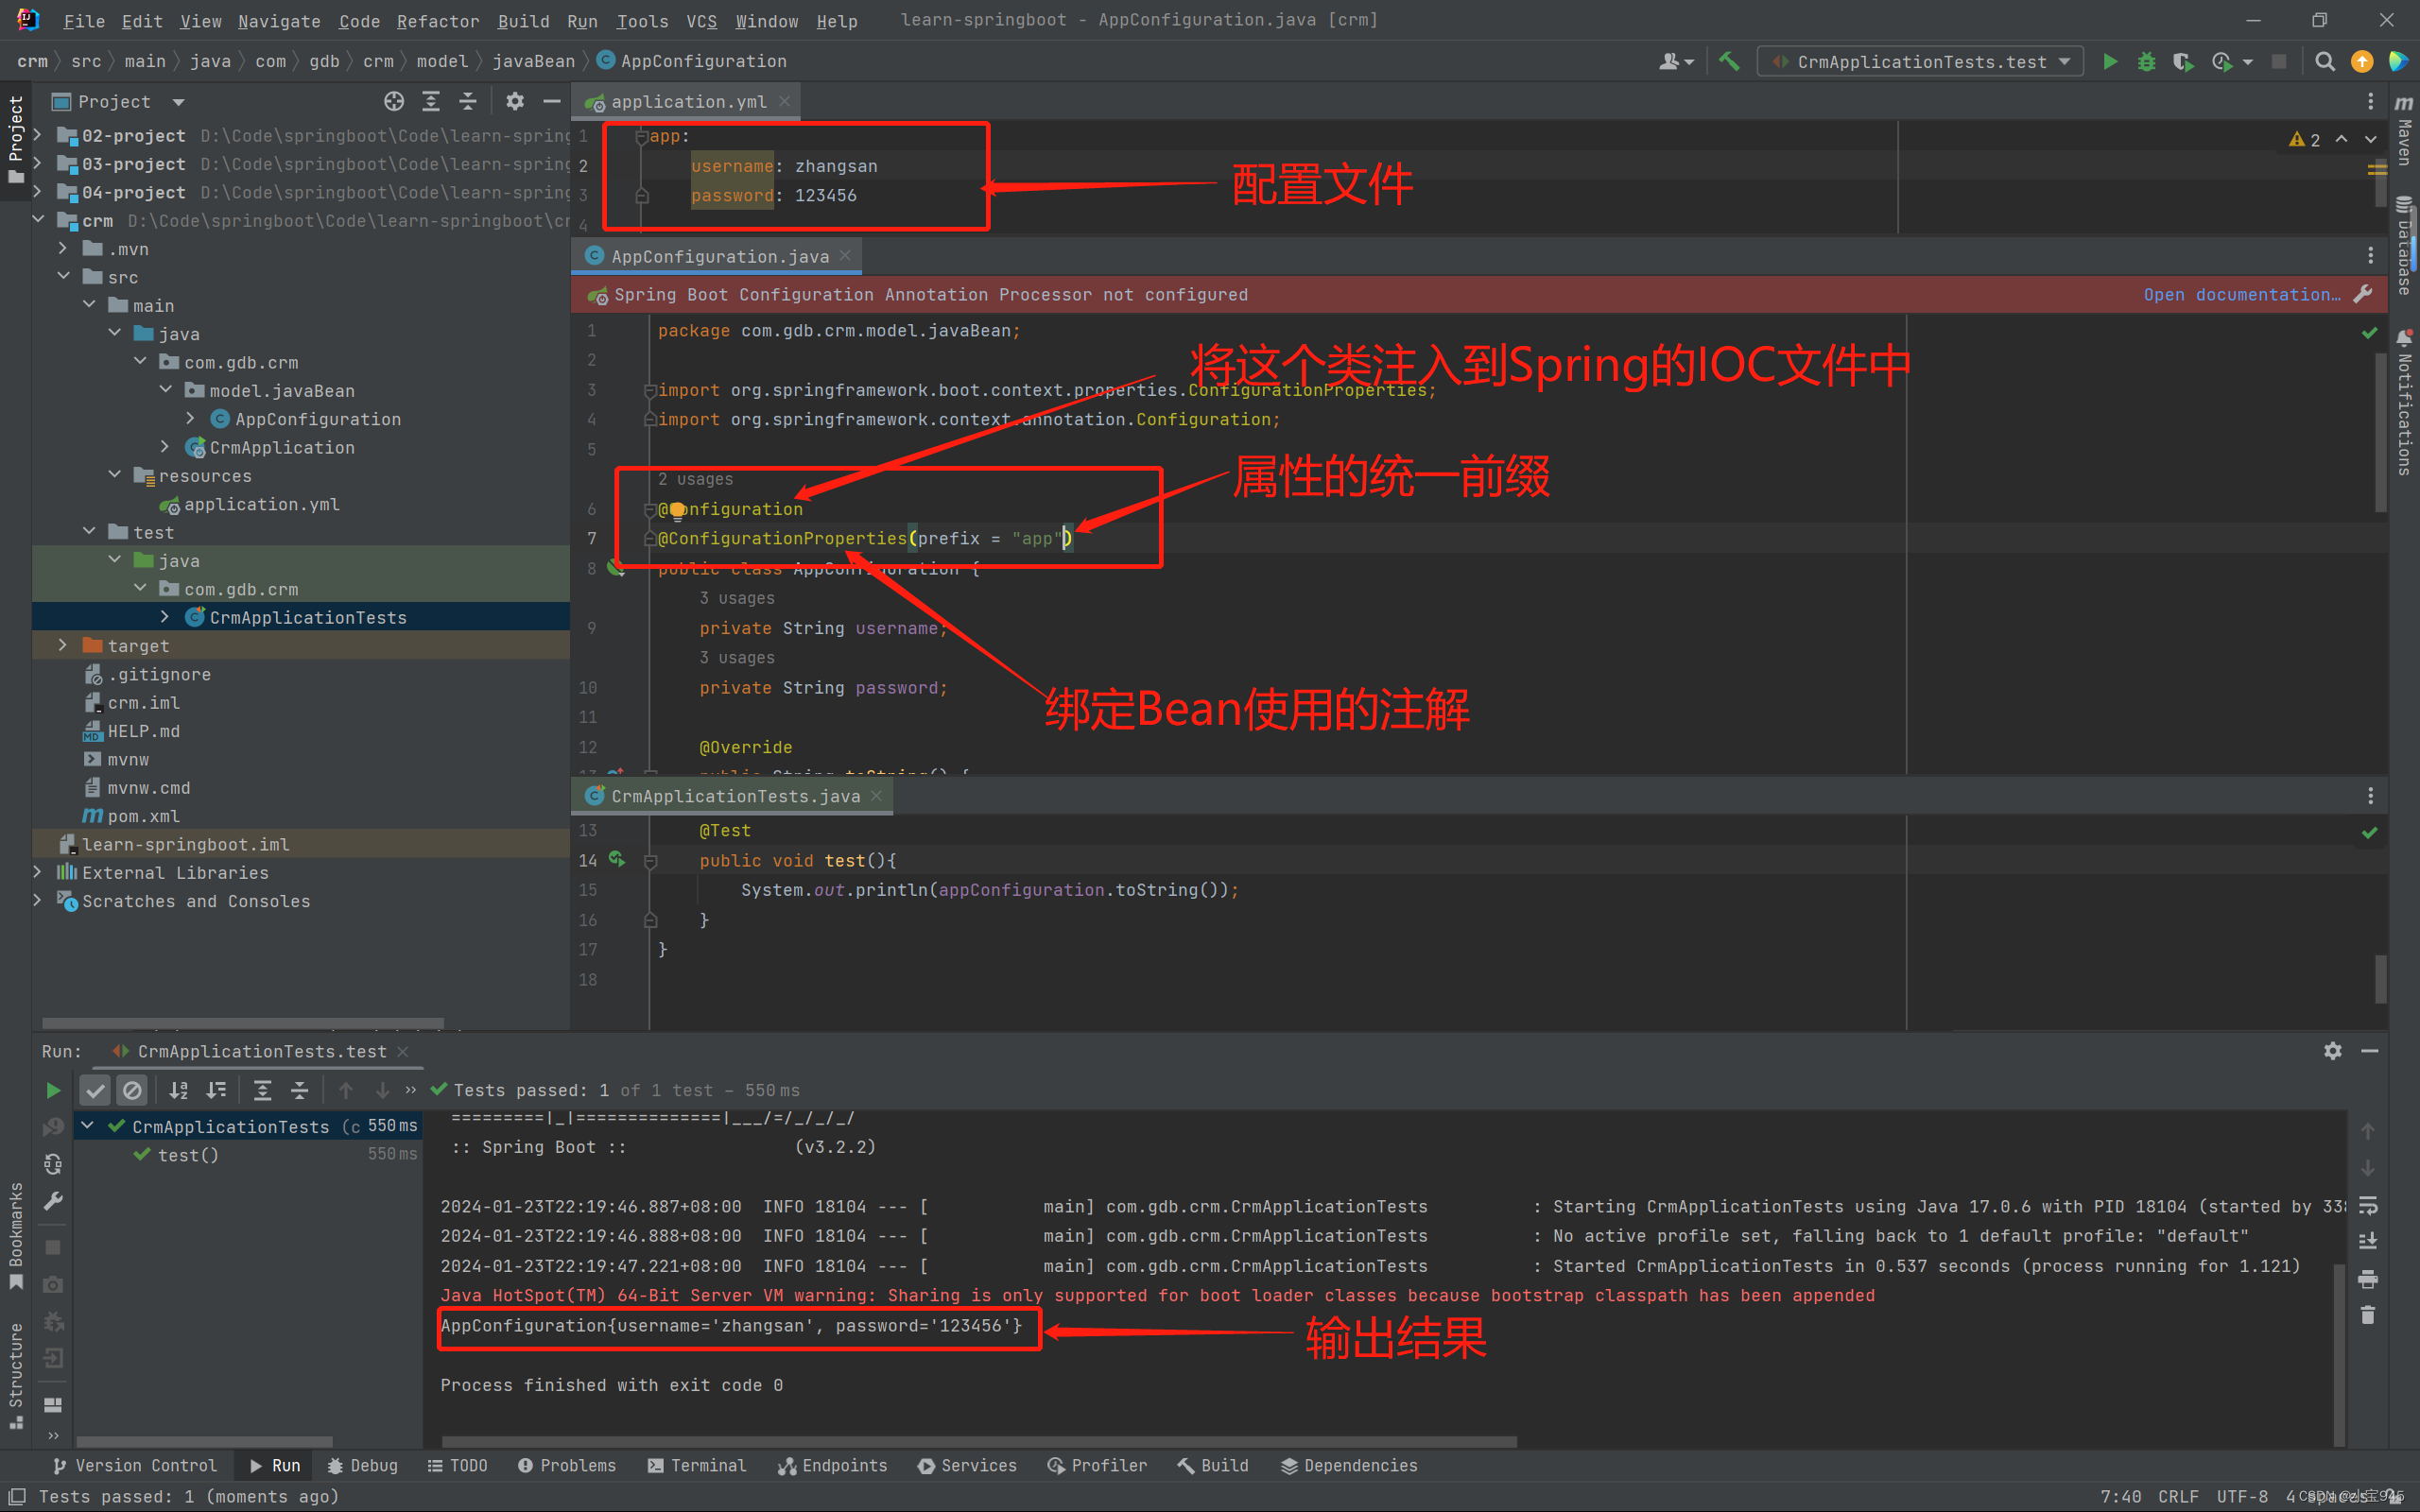Open Structure tool window

click(x=15, y=1375)
